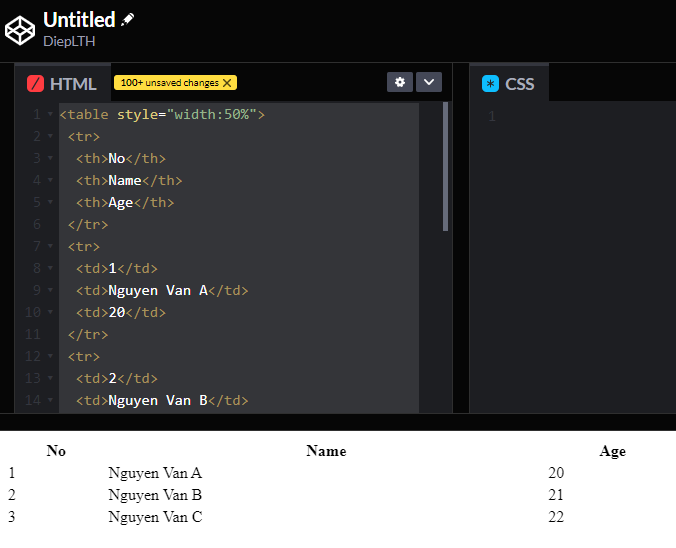Open HTML editor settings gear
676x548 pixels.
(400, 82)
